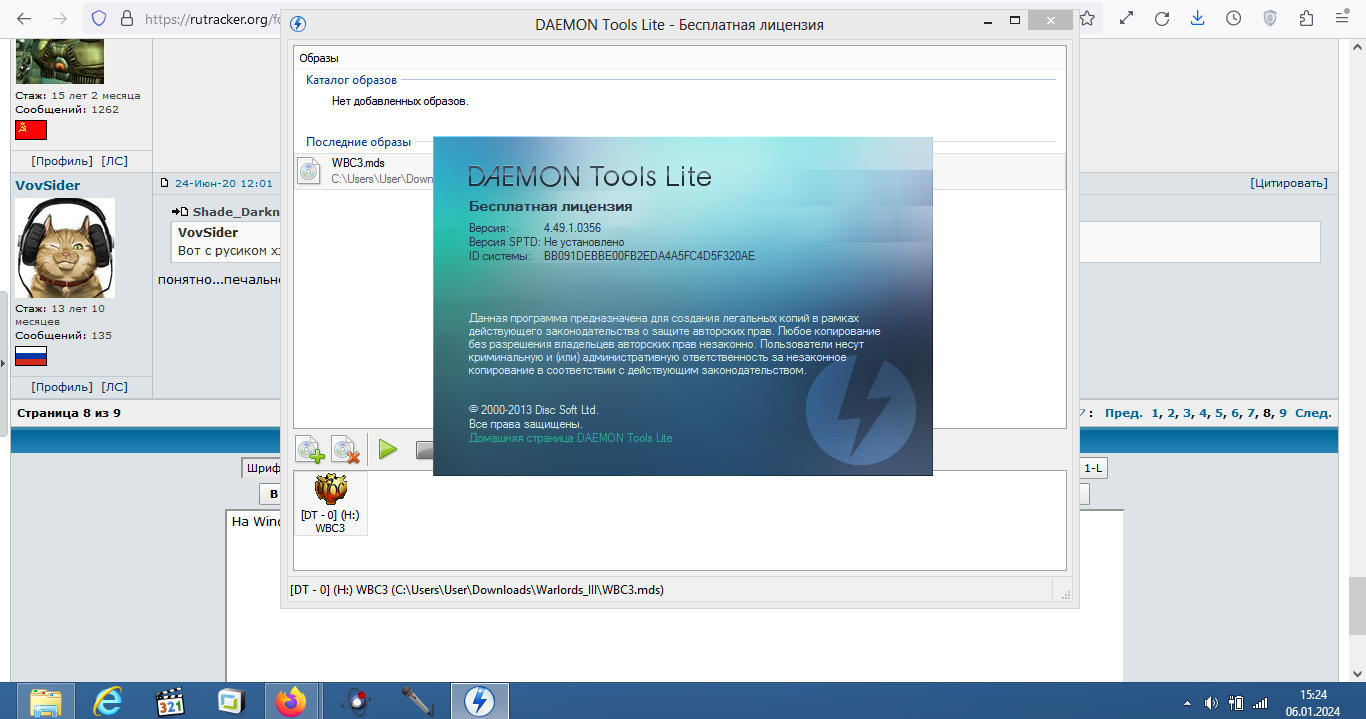Click the site padlock icon in address bar
This screenshot has width=1366, height=719.
126,18
